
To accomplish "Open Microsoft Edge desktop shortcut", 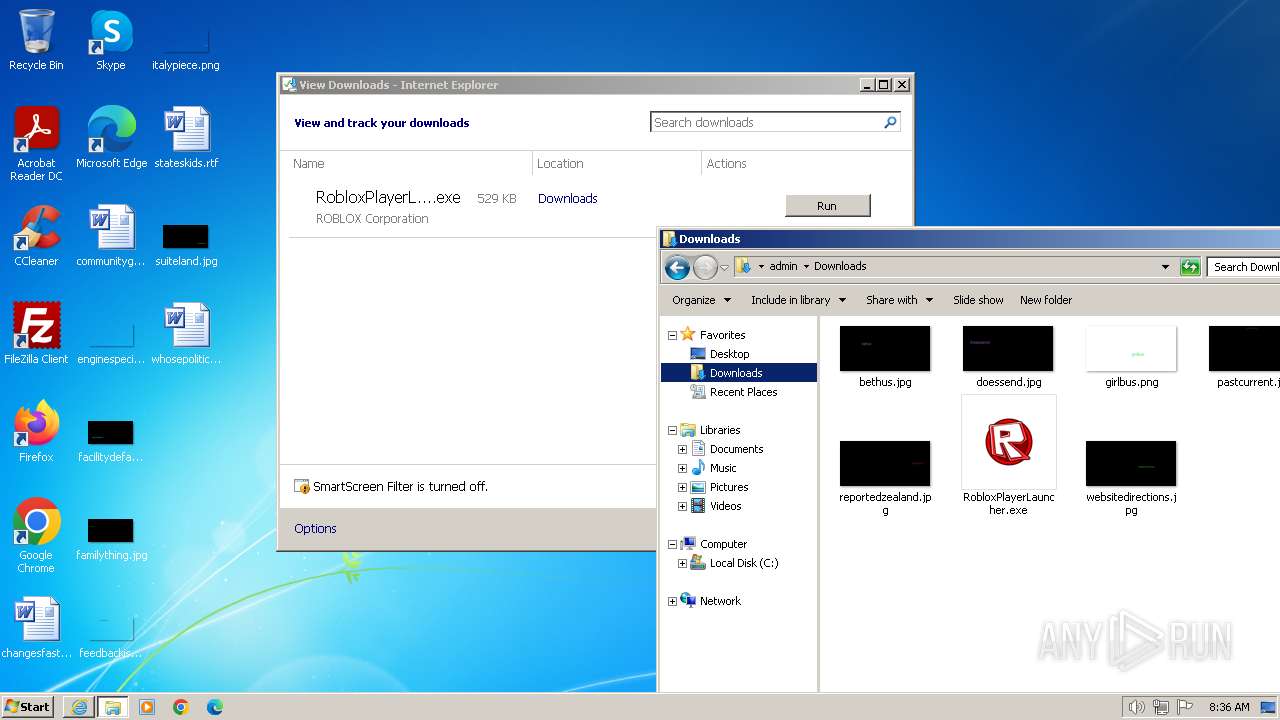I will (x=111, y=137).
